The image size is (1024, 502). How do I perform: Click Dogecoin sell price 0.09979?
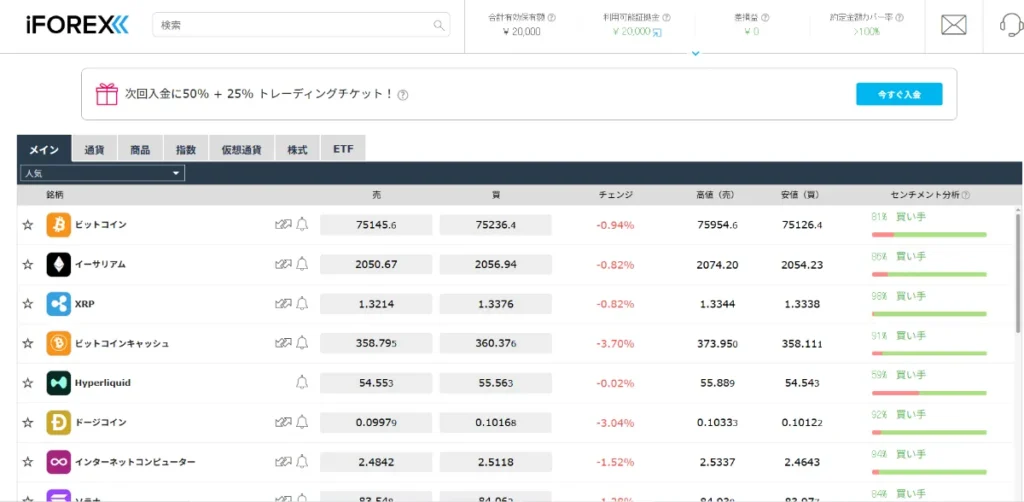click(376, 423)
